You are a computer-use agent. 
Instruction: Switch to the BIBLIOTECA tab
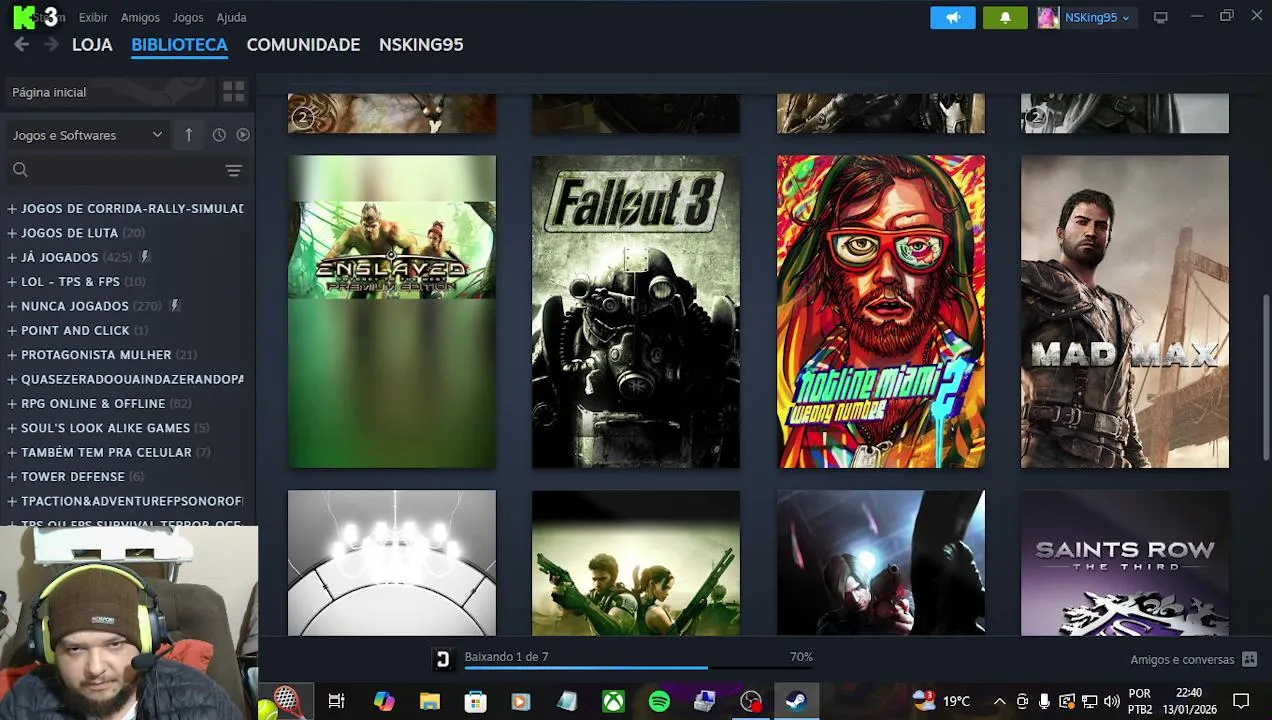point(180,45)
